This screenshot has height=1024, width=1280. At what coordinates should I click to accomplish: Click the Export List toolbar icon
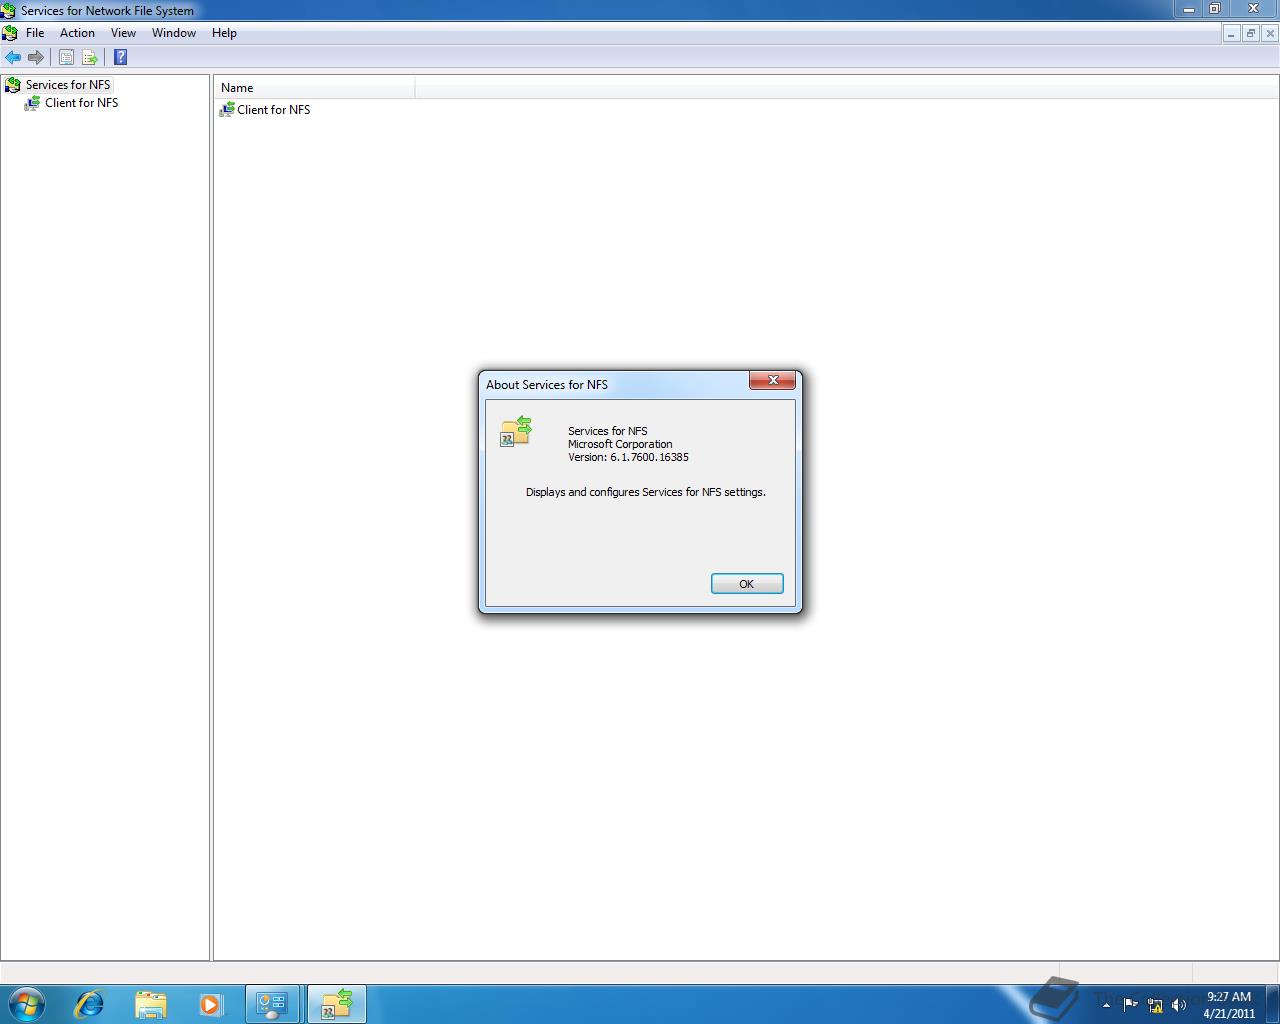click(89, 58)
